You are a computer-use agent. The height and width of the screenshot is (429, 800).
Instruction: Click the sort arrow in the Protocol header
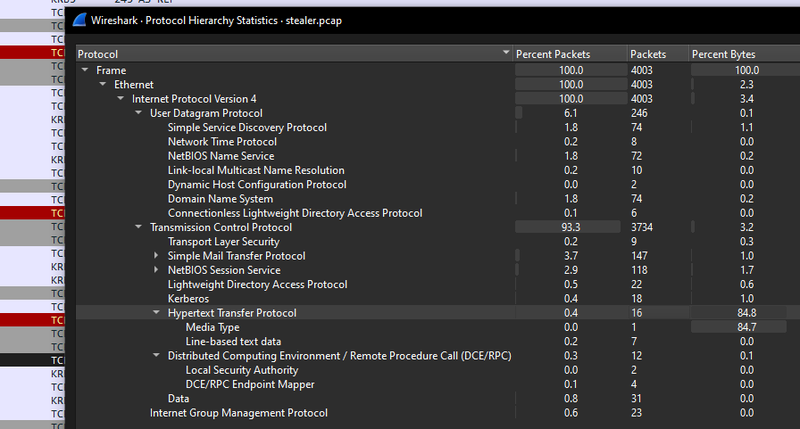click(505, 53)
